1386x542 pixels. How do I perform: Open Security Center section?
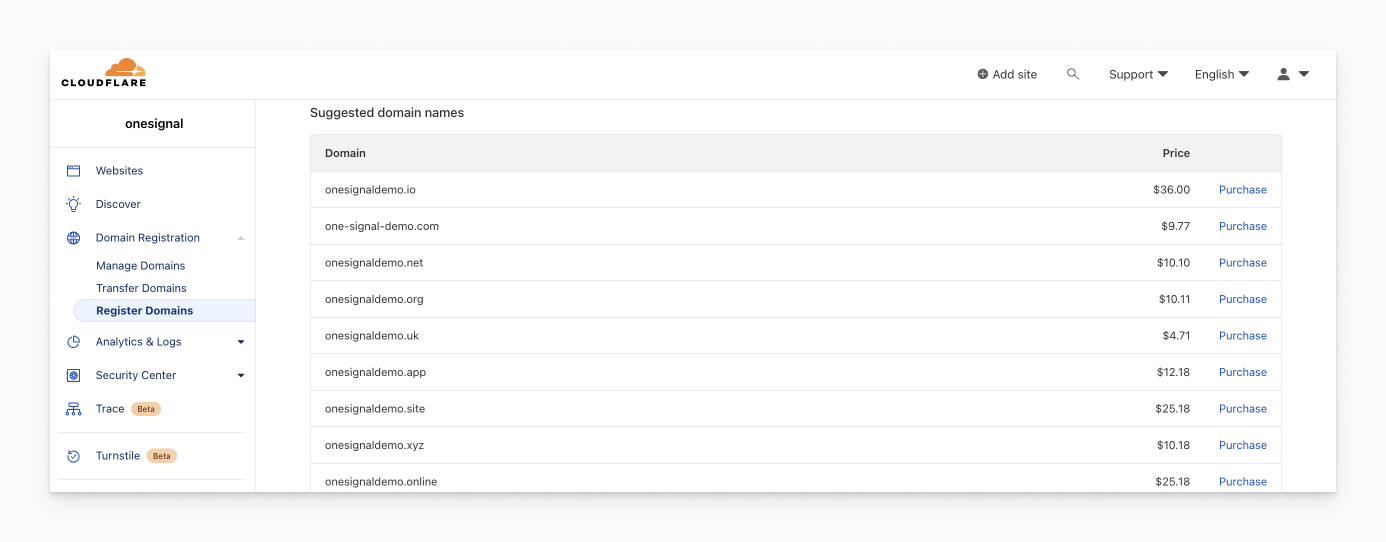click(x=136, y=375)
